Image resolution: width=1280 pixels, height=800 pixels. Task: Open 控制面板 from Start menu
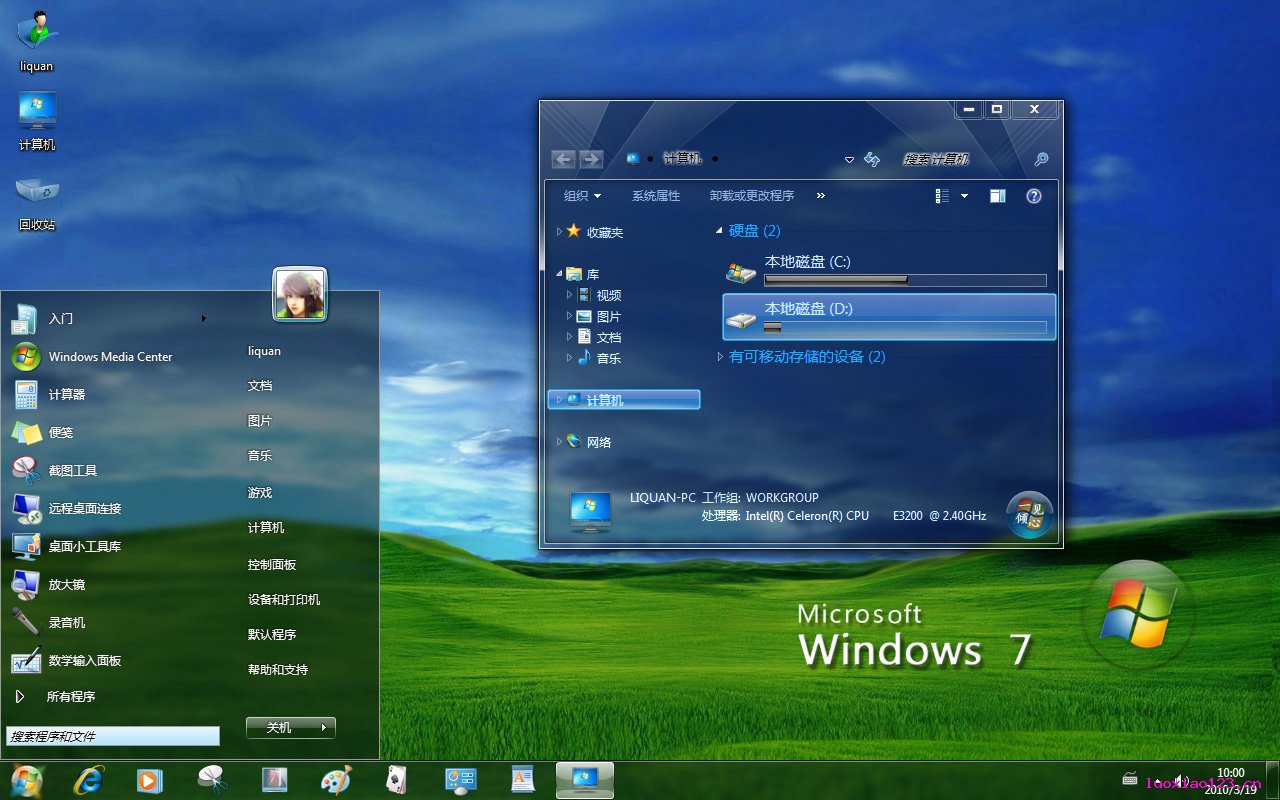click(272, 564)
